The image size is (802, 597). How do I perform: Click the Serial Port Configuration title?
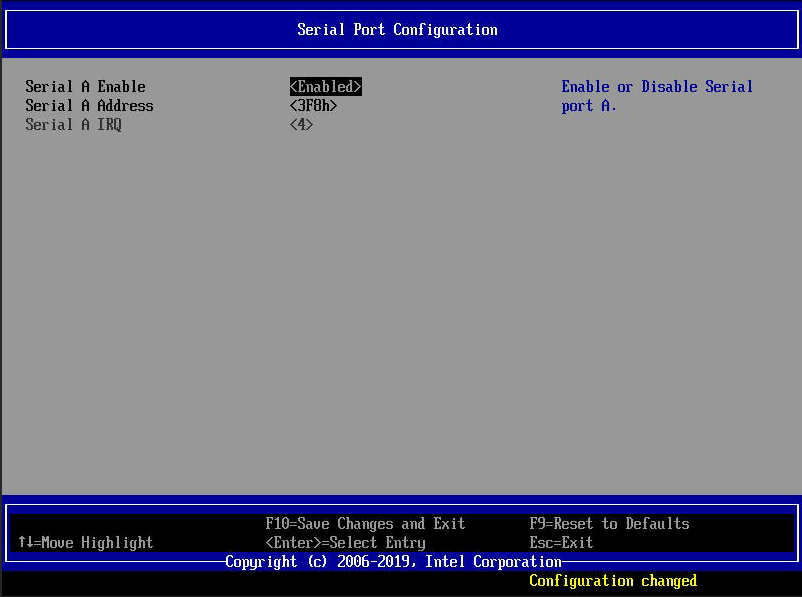point(396,29)
